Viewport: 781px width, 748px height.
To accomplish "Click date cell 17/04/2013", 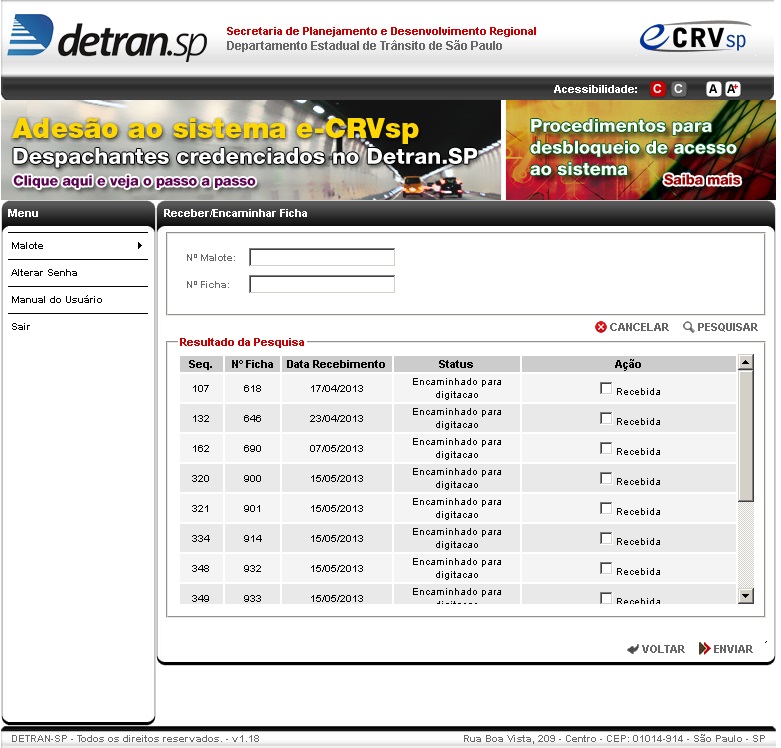I will 337,388.
